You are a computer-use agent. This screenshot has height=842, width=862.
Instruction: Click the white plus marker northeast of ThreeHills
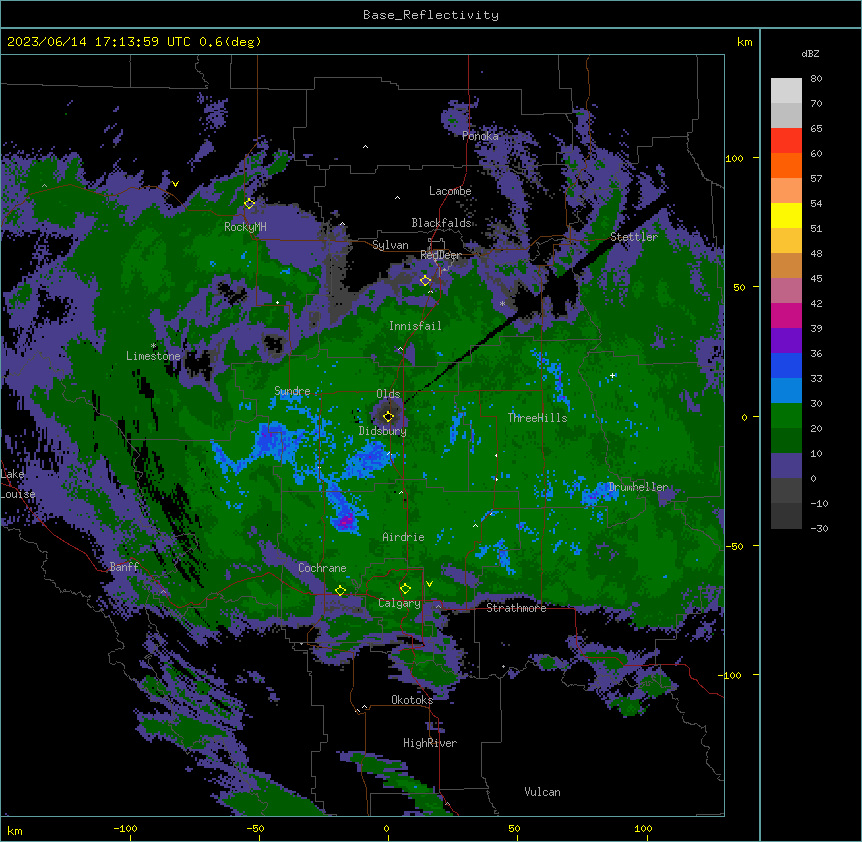tap(612, 375)
